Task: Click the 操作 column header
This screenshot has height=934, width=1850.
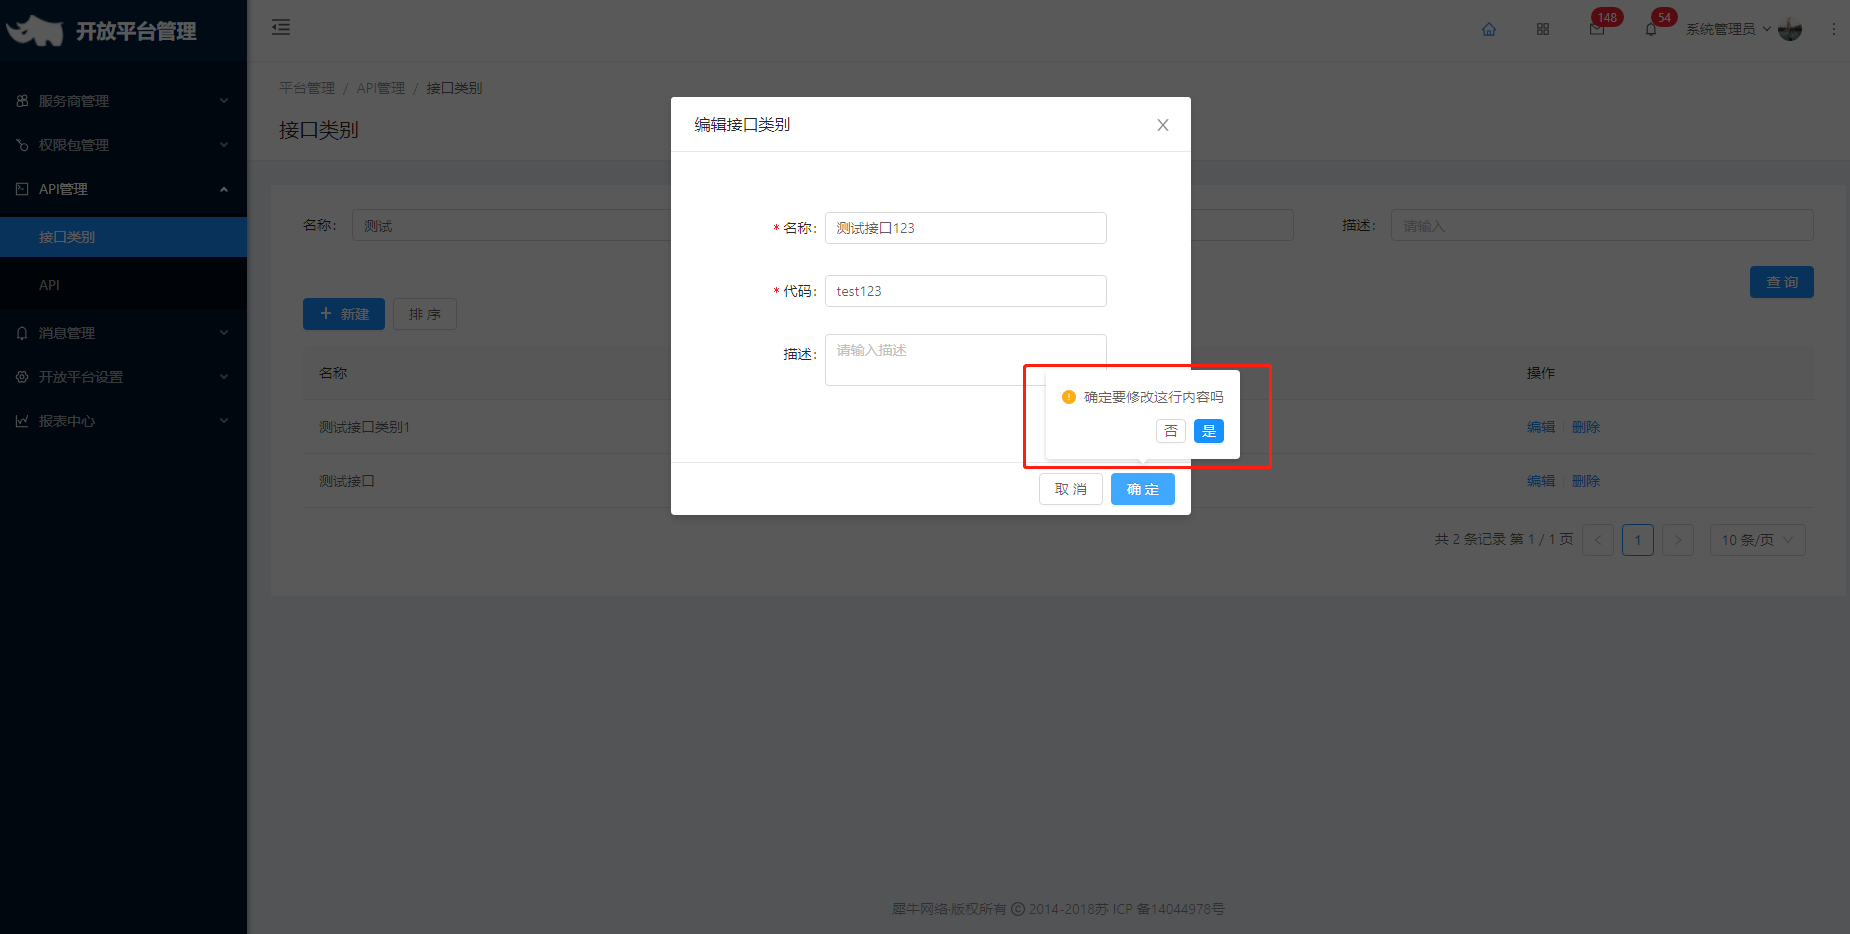Action: (1541, 373)
